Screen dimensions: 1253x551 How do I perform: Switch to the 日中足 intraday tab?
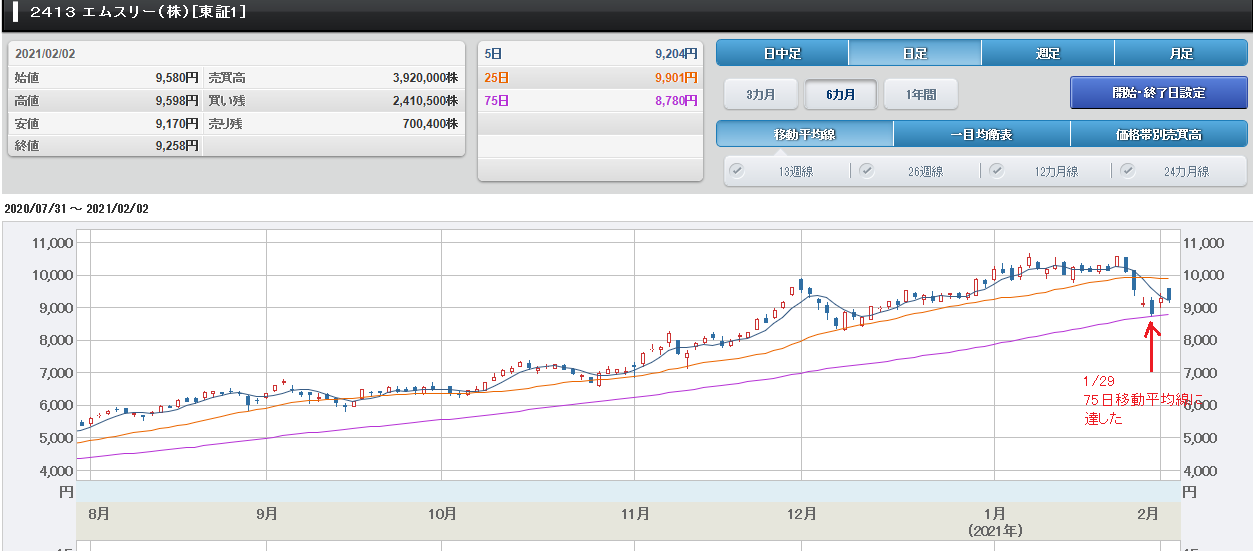(x=782, y=53)
